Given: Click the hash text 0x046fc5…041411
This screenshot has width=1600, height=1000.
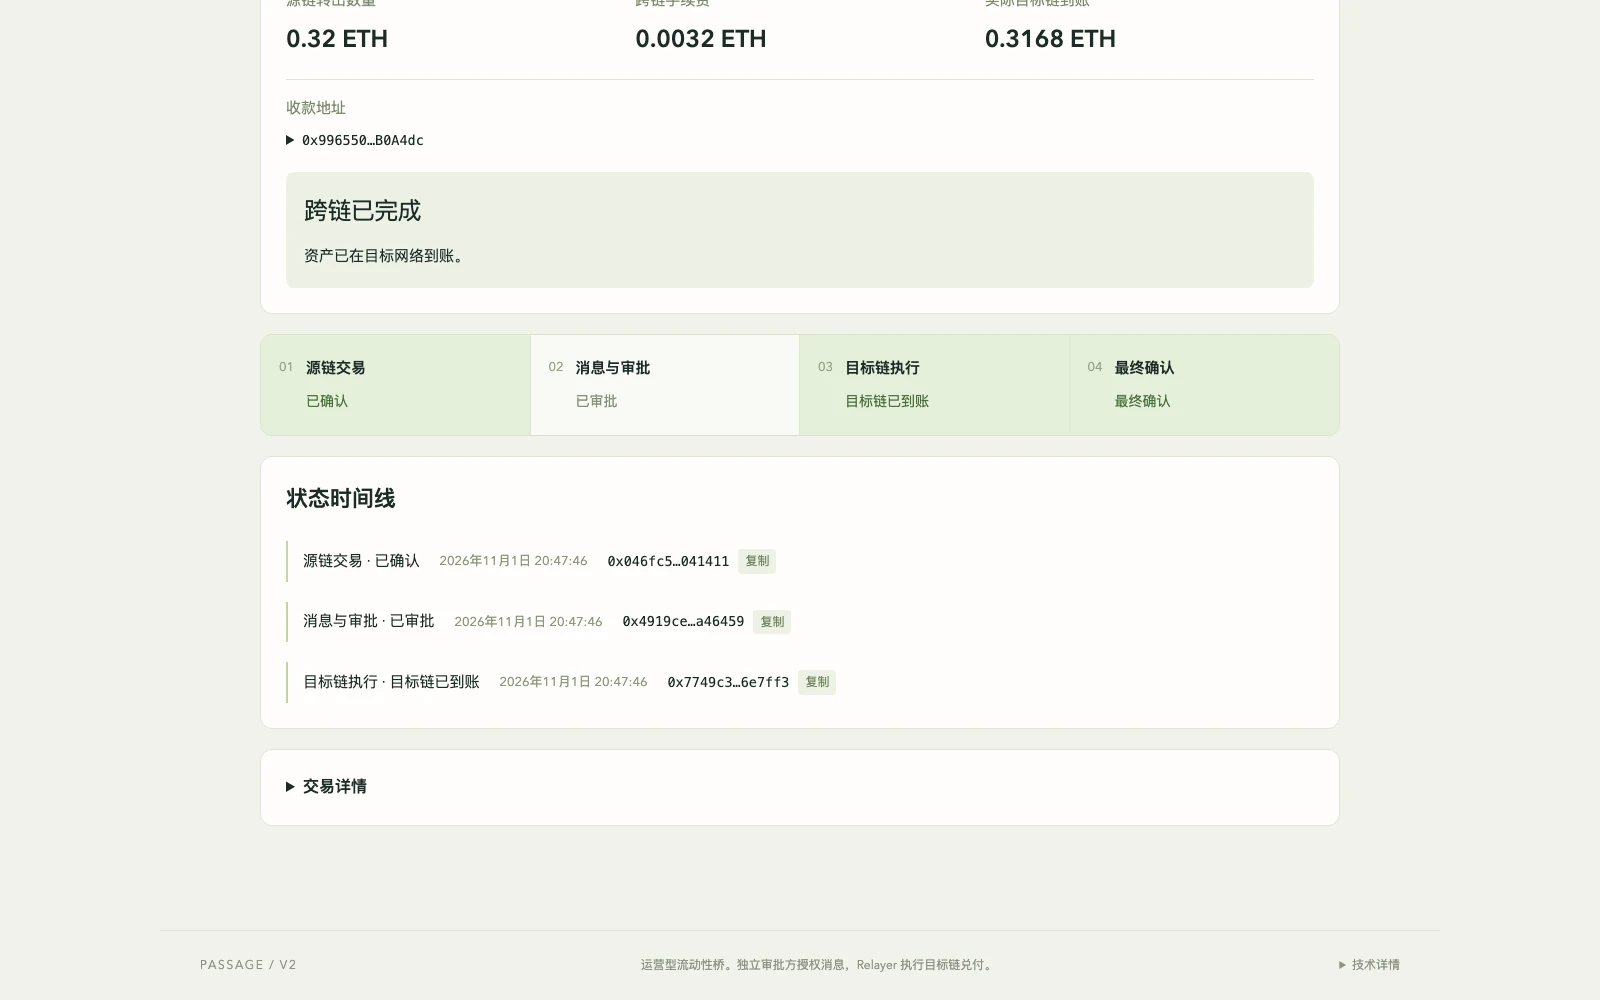Looking at the screenshot, I should tap(668, 561).
